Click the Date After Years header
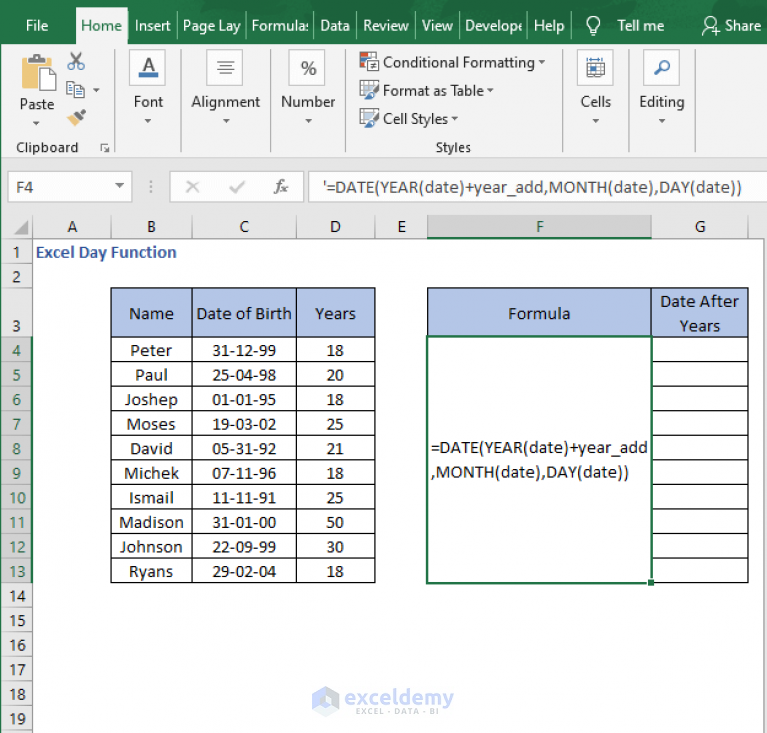This screenshot has height=733, width=767. [699, 313]
